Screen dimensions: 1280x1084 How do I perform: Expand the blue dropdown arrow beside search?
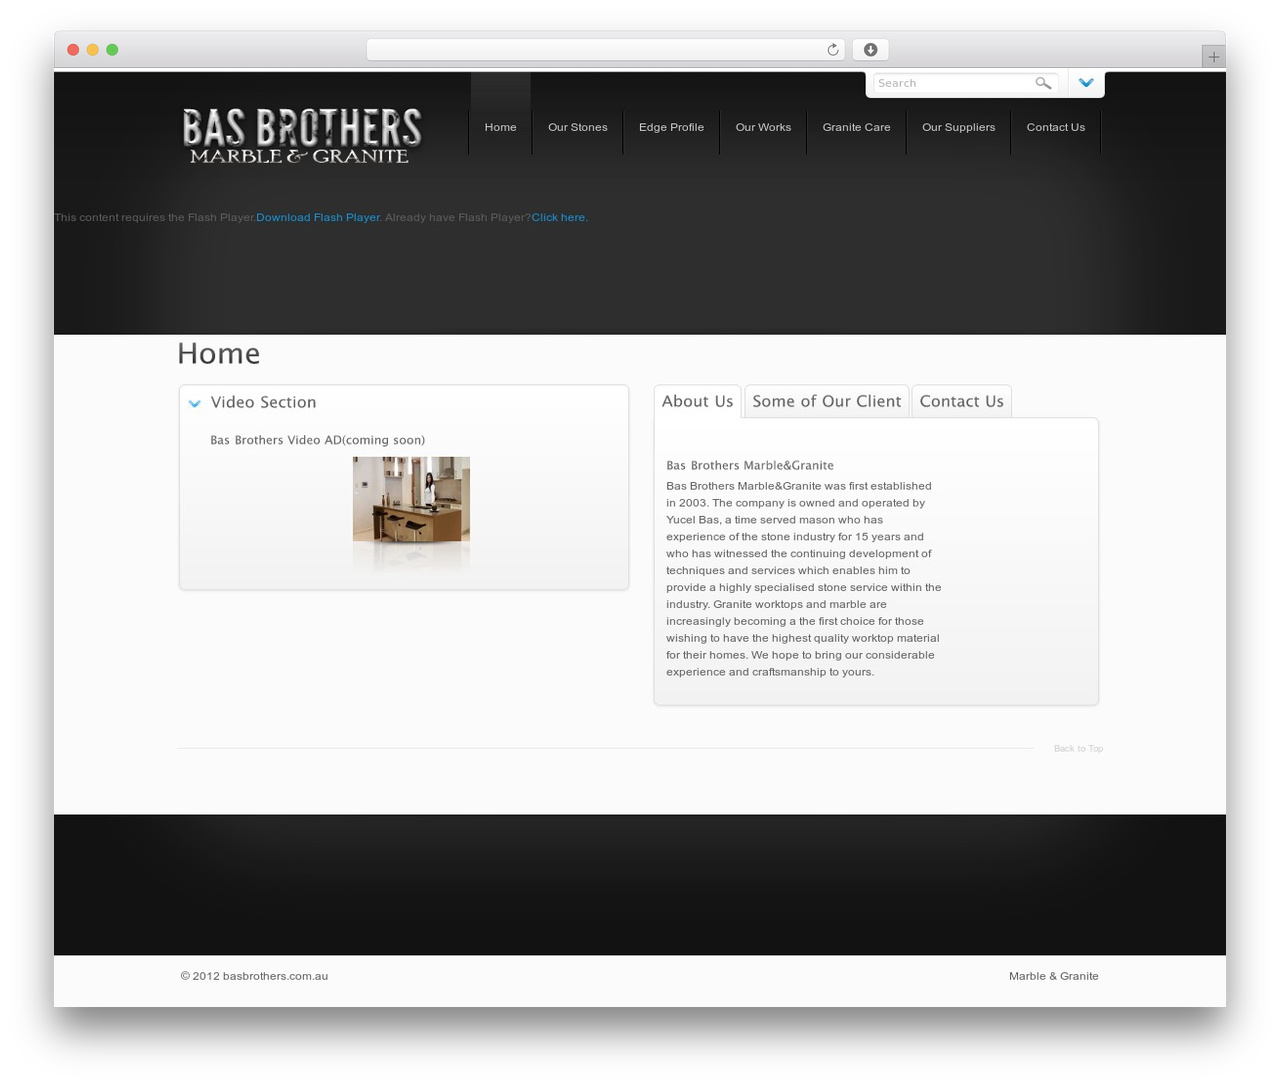[1086, 83]
